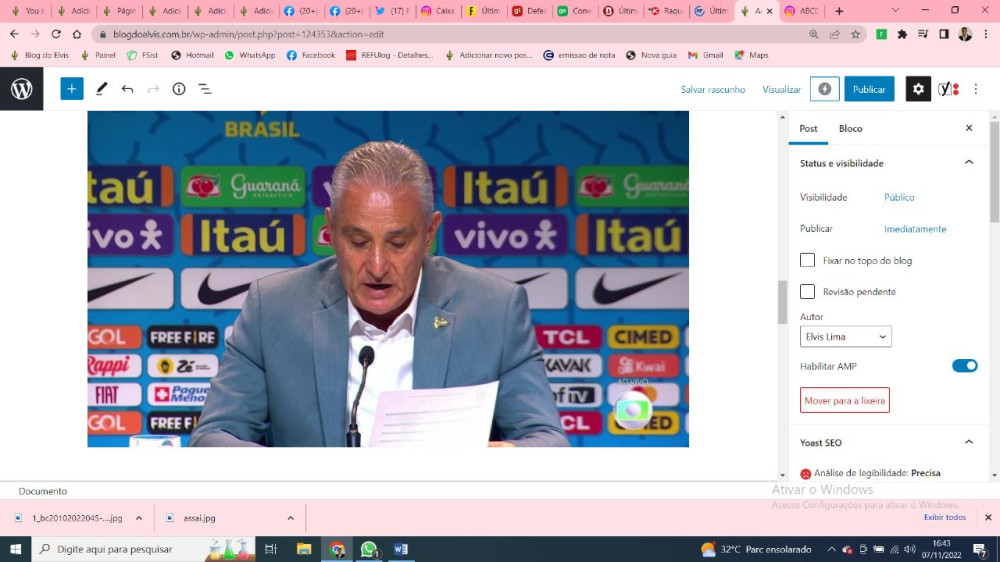This screenshot has width=1000, height=562.
Task: Open the Gmail bookmark
Action: pyautogui.click(x=705, y=55)
